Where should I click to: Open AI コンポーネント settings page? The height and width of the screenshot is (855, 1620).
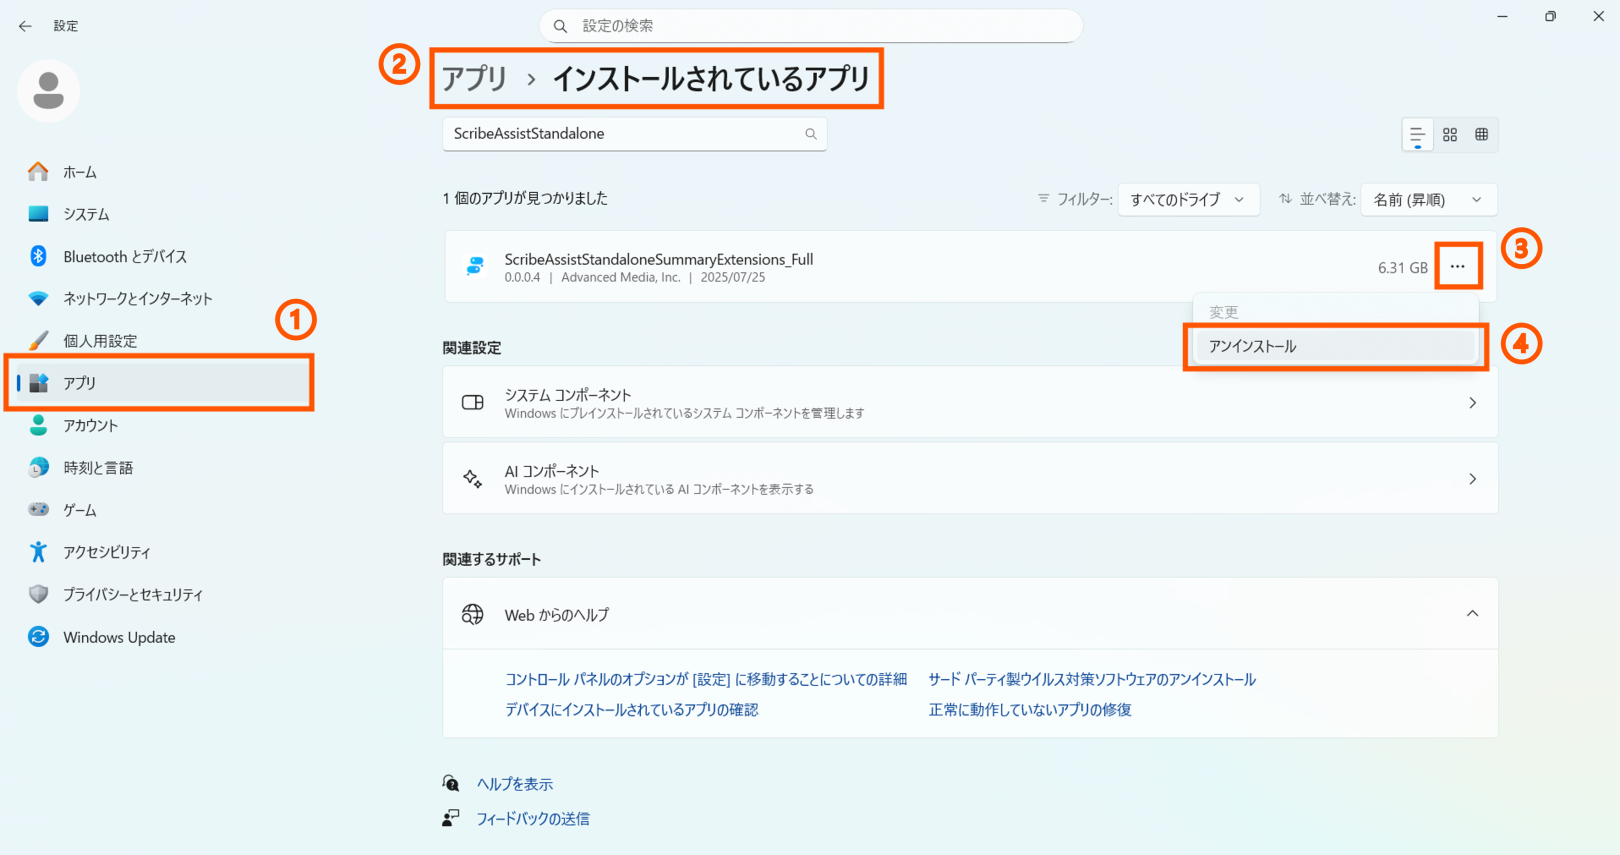(x=969, y=479)
